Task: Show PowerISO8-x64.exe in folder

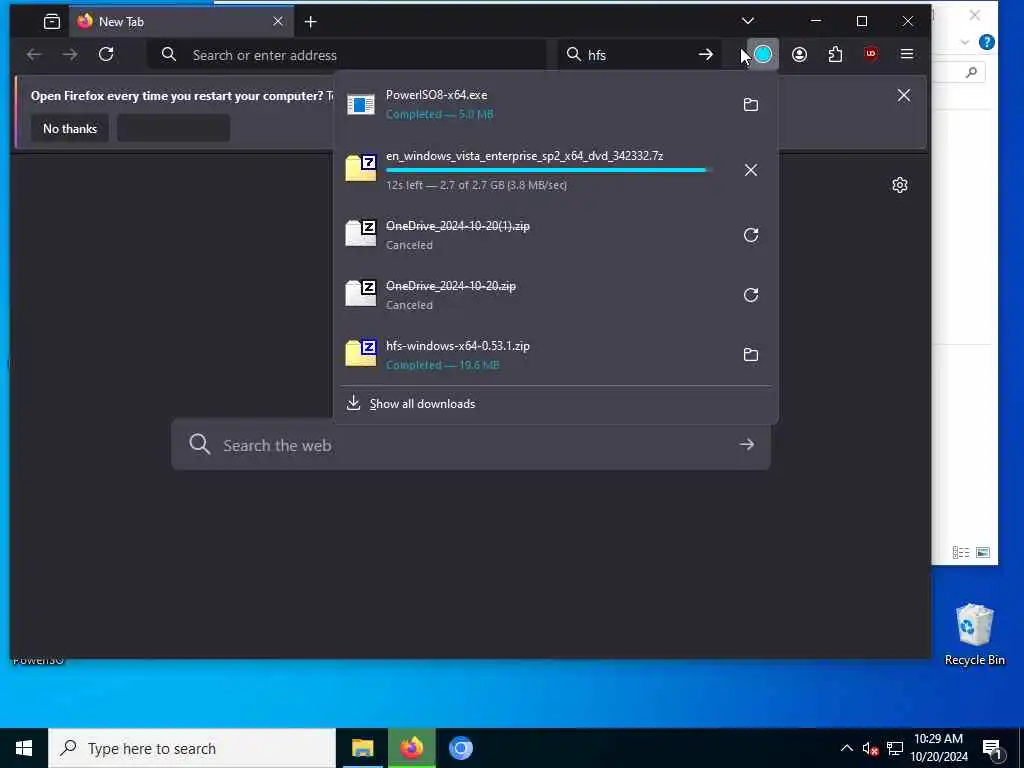Action: 751,104
